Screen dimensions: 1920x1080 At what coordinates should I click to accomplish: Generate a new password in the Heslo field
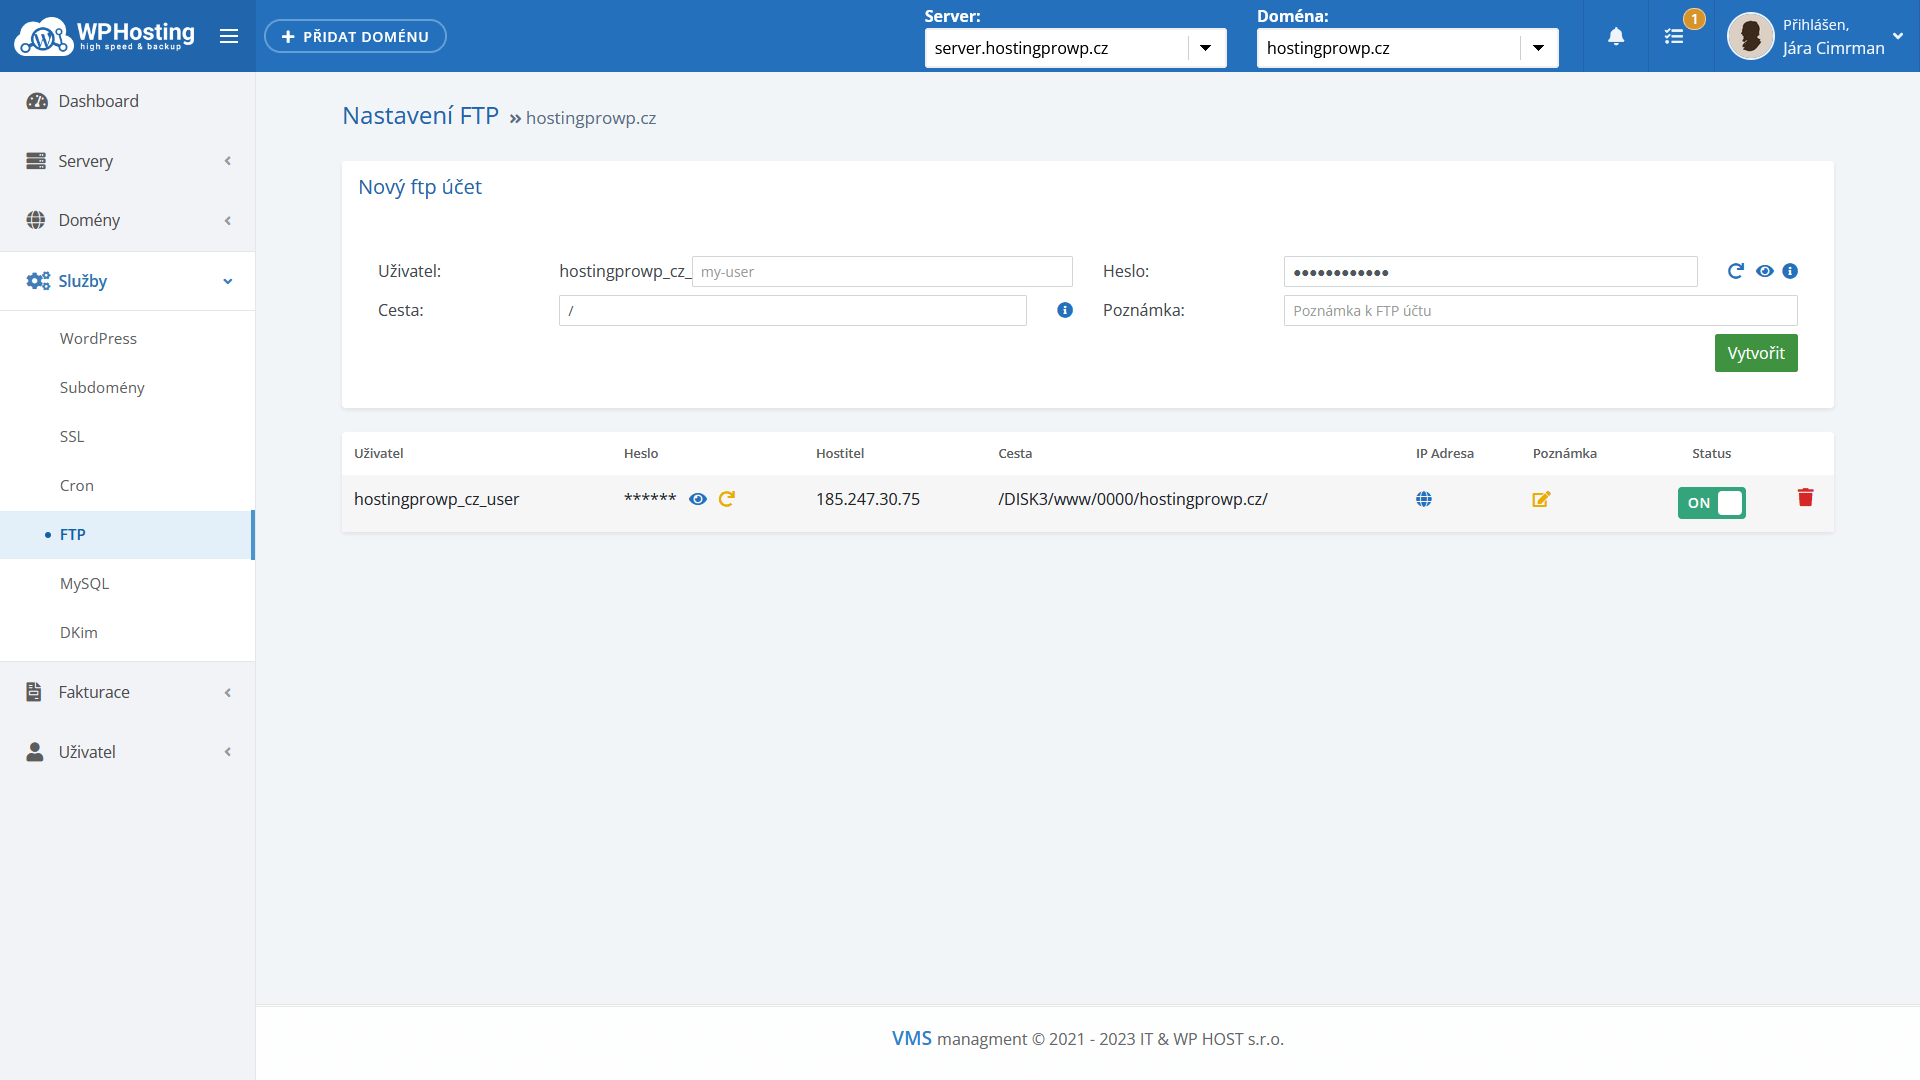pos(1736,271)
